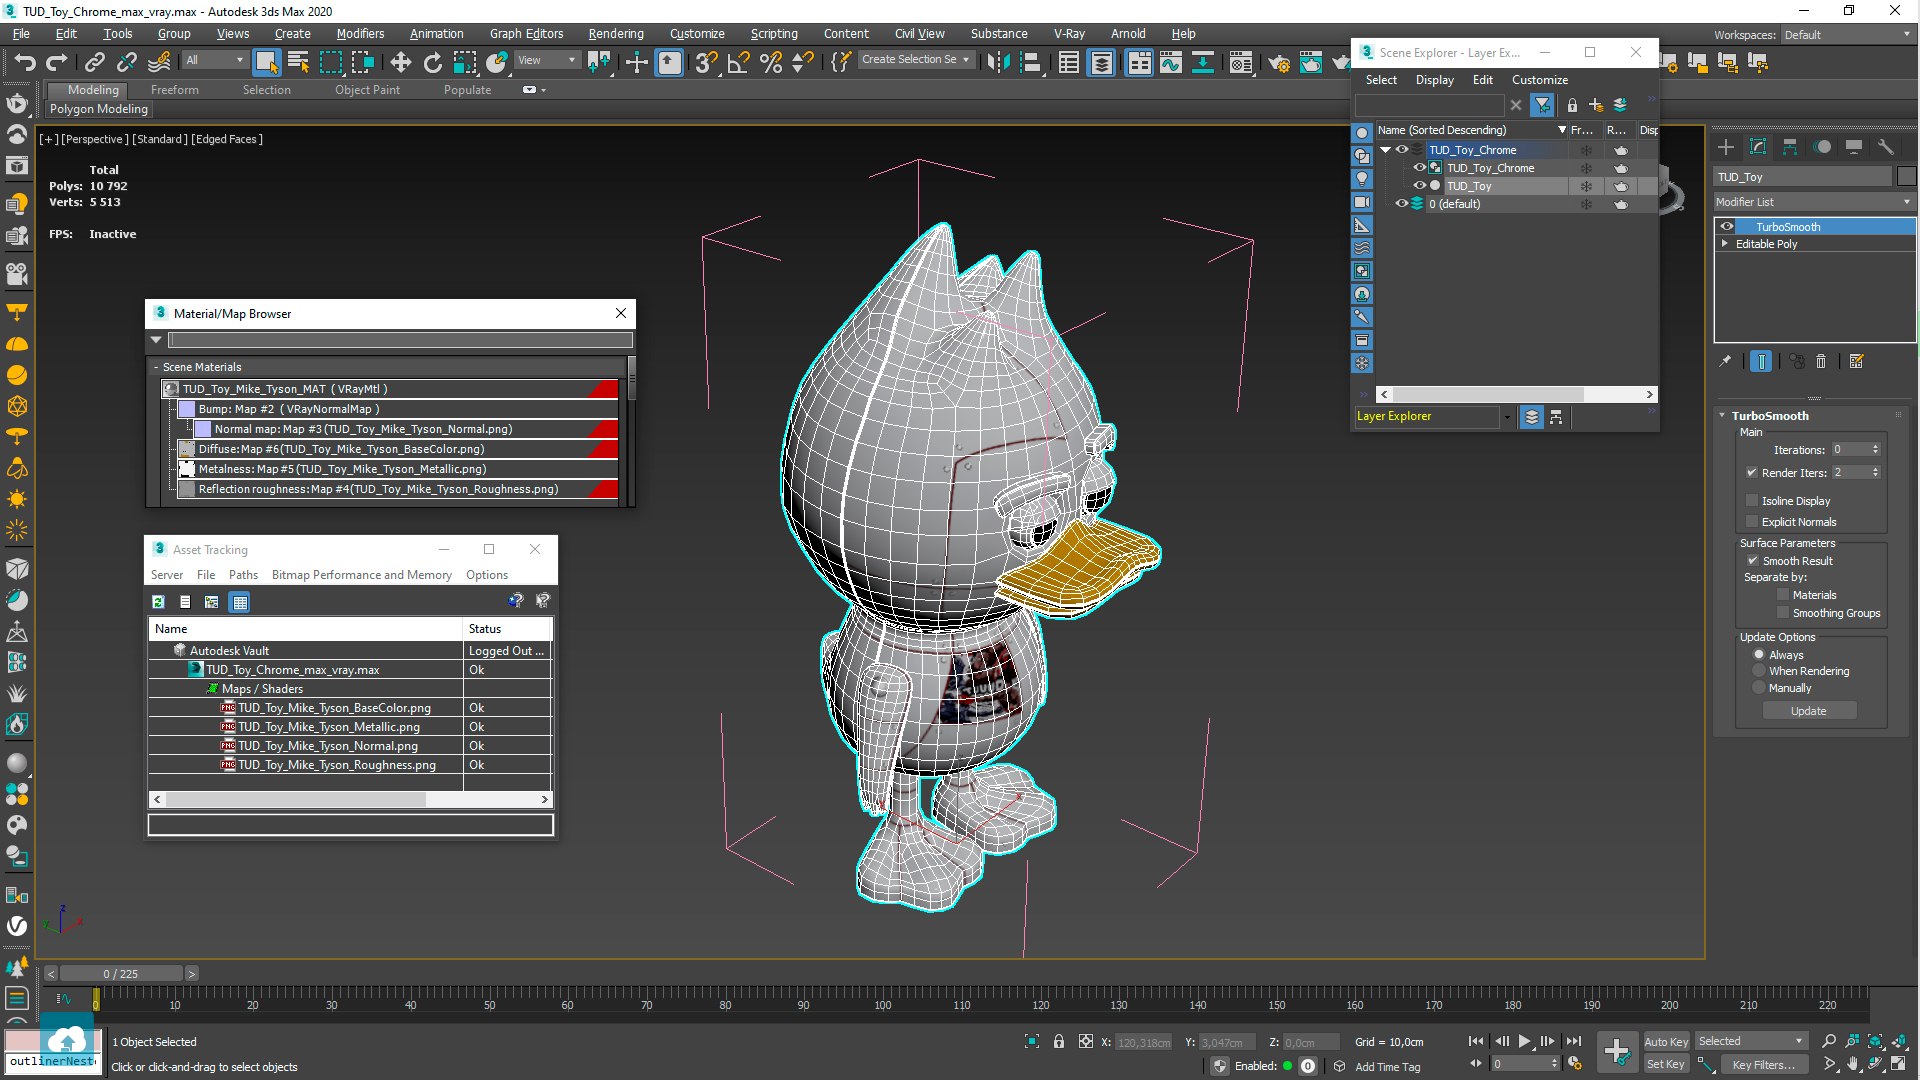The image size is (1920, 1080).
Task: Hide the TUD_Toy object via eye icon
Action: tap(1419, 186)
